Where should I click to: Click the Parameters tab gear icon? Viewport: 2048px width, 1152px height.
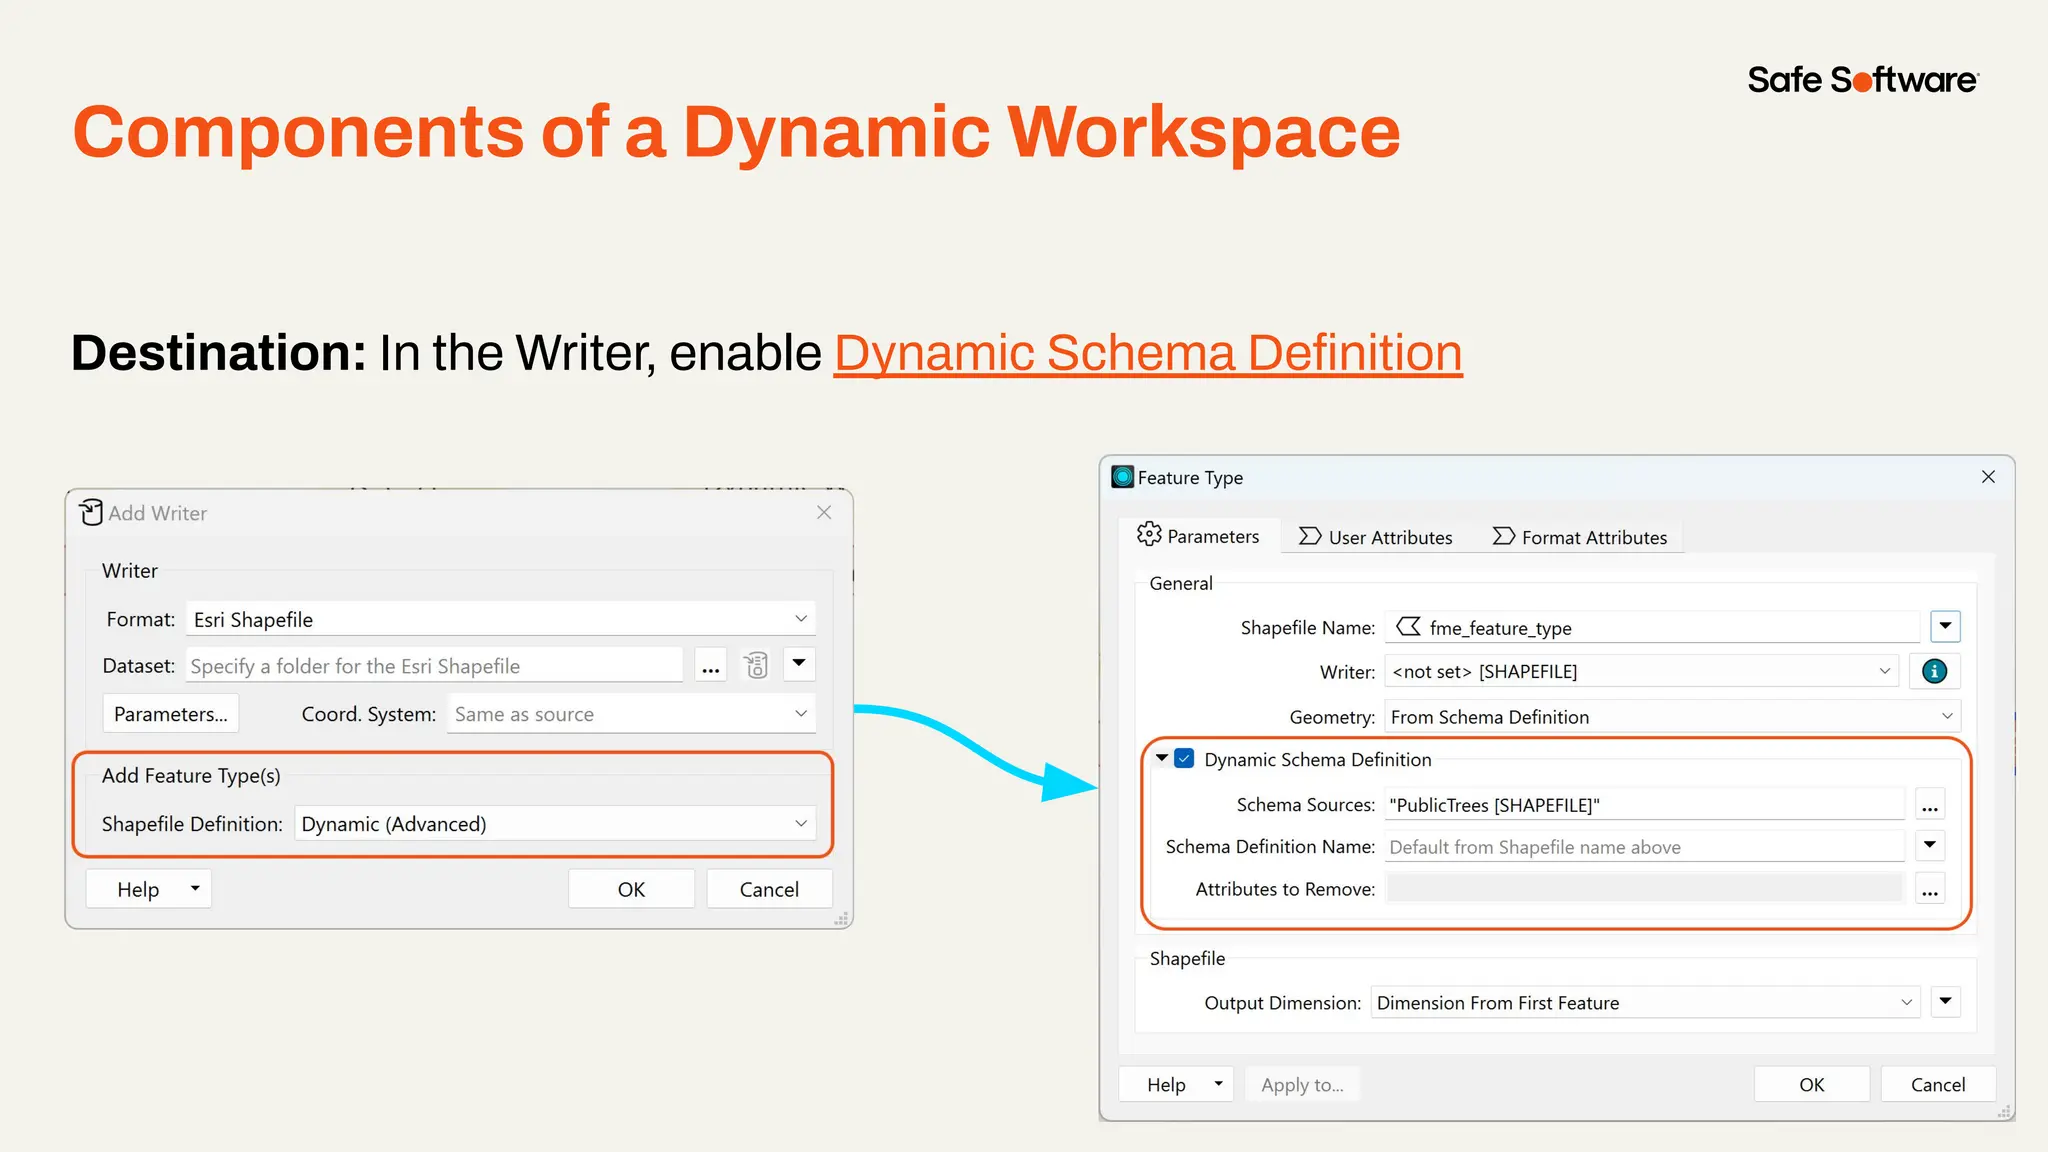[1149, 535]
